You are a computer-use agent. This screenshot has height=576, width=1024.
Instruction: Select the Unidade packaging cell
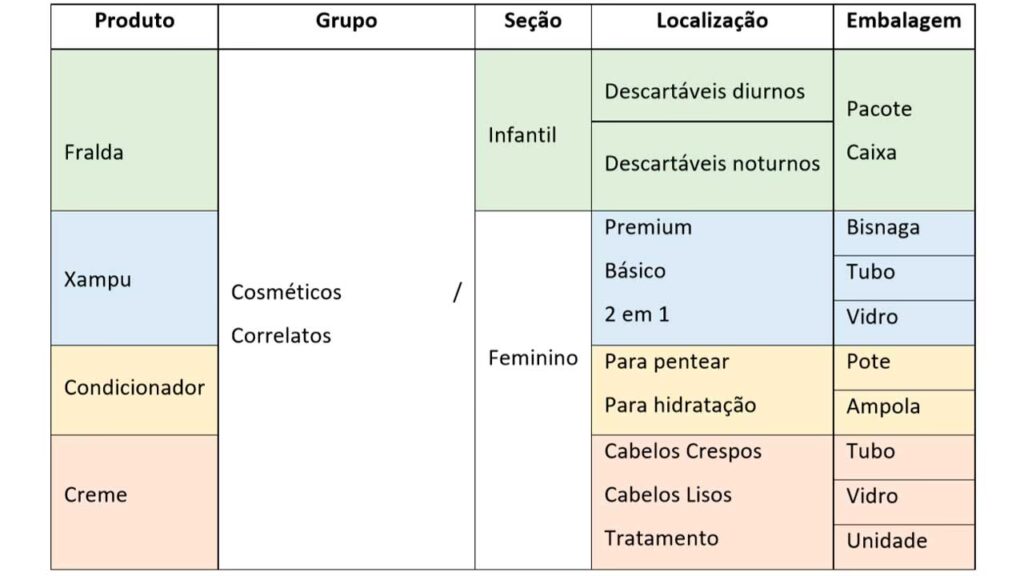click(x=887, y=541)
